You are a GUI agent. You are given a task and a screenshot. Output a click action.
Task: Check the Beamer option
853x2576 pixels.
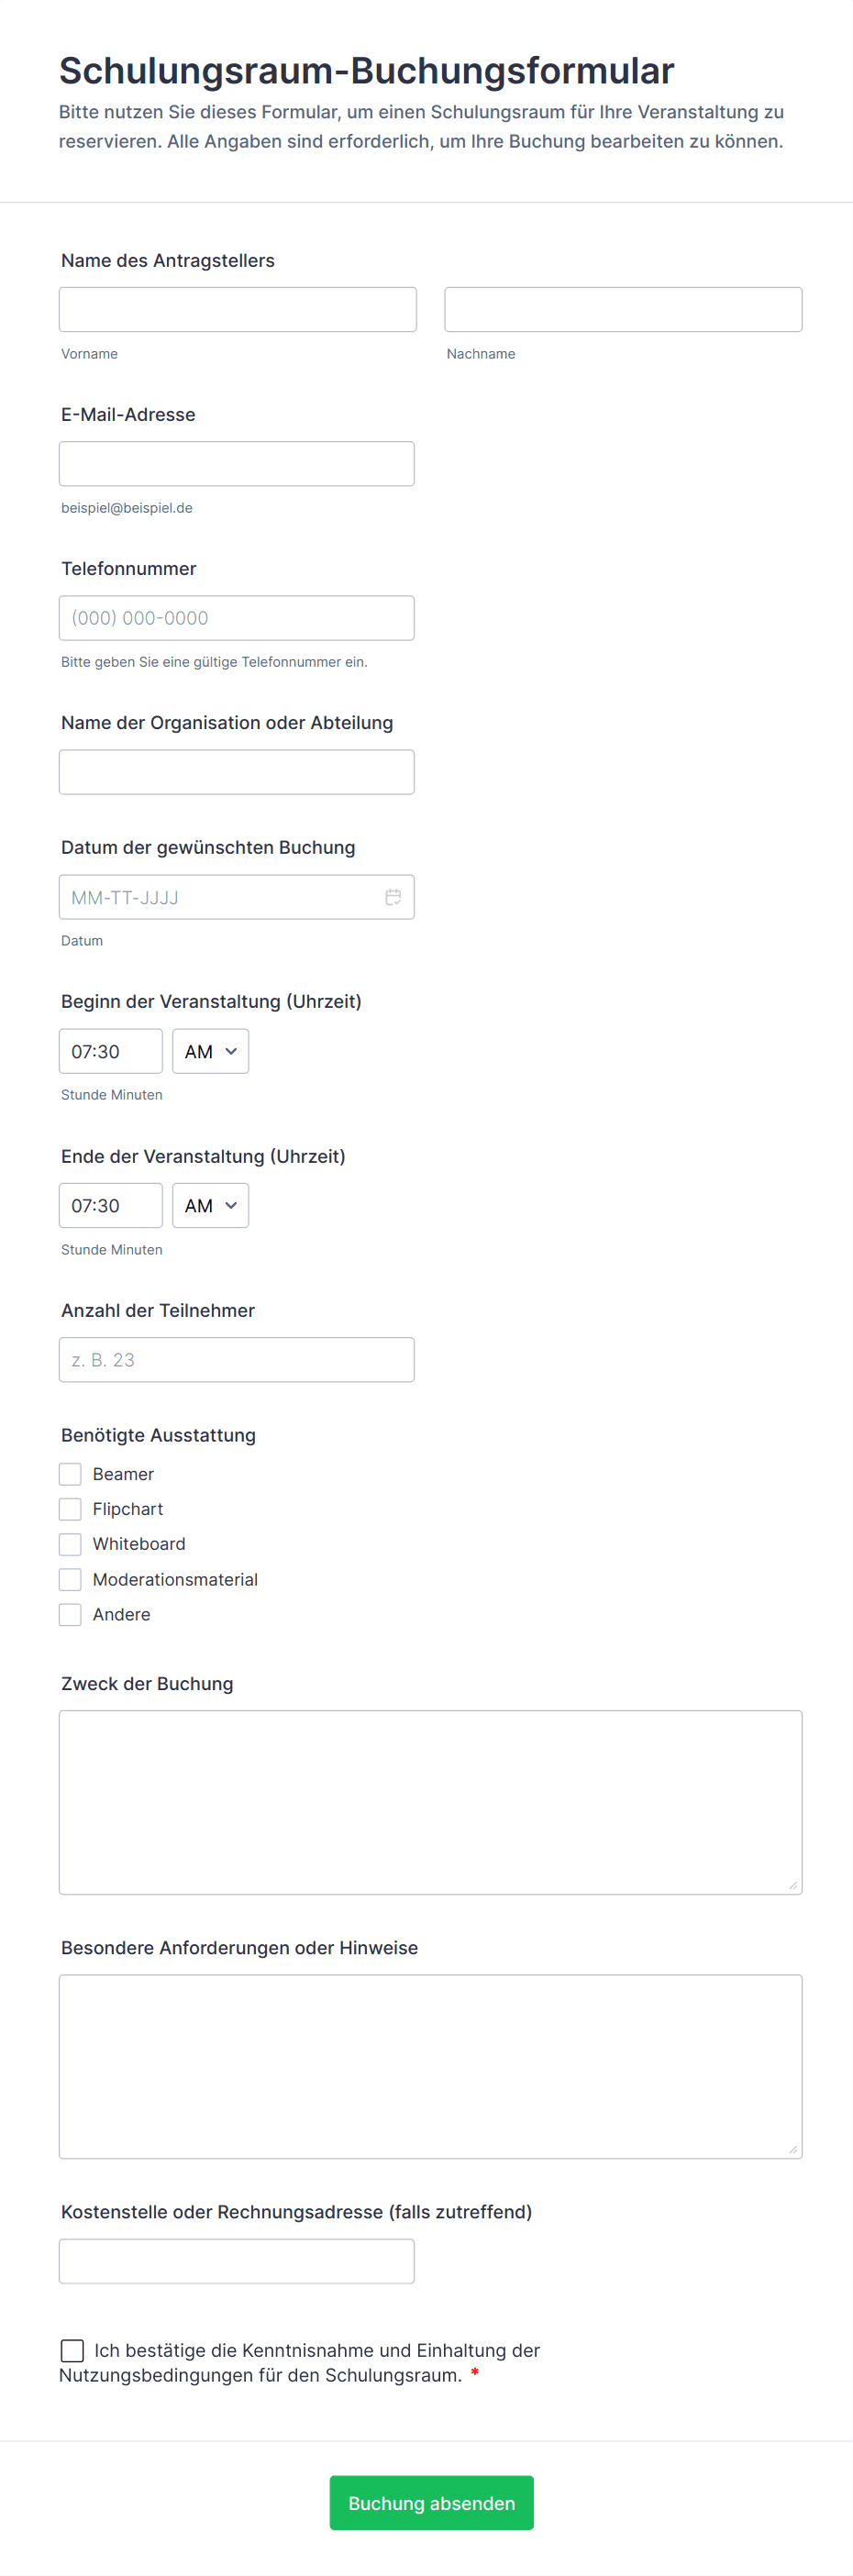(x=70, y=1474)
